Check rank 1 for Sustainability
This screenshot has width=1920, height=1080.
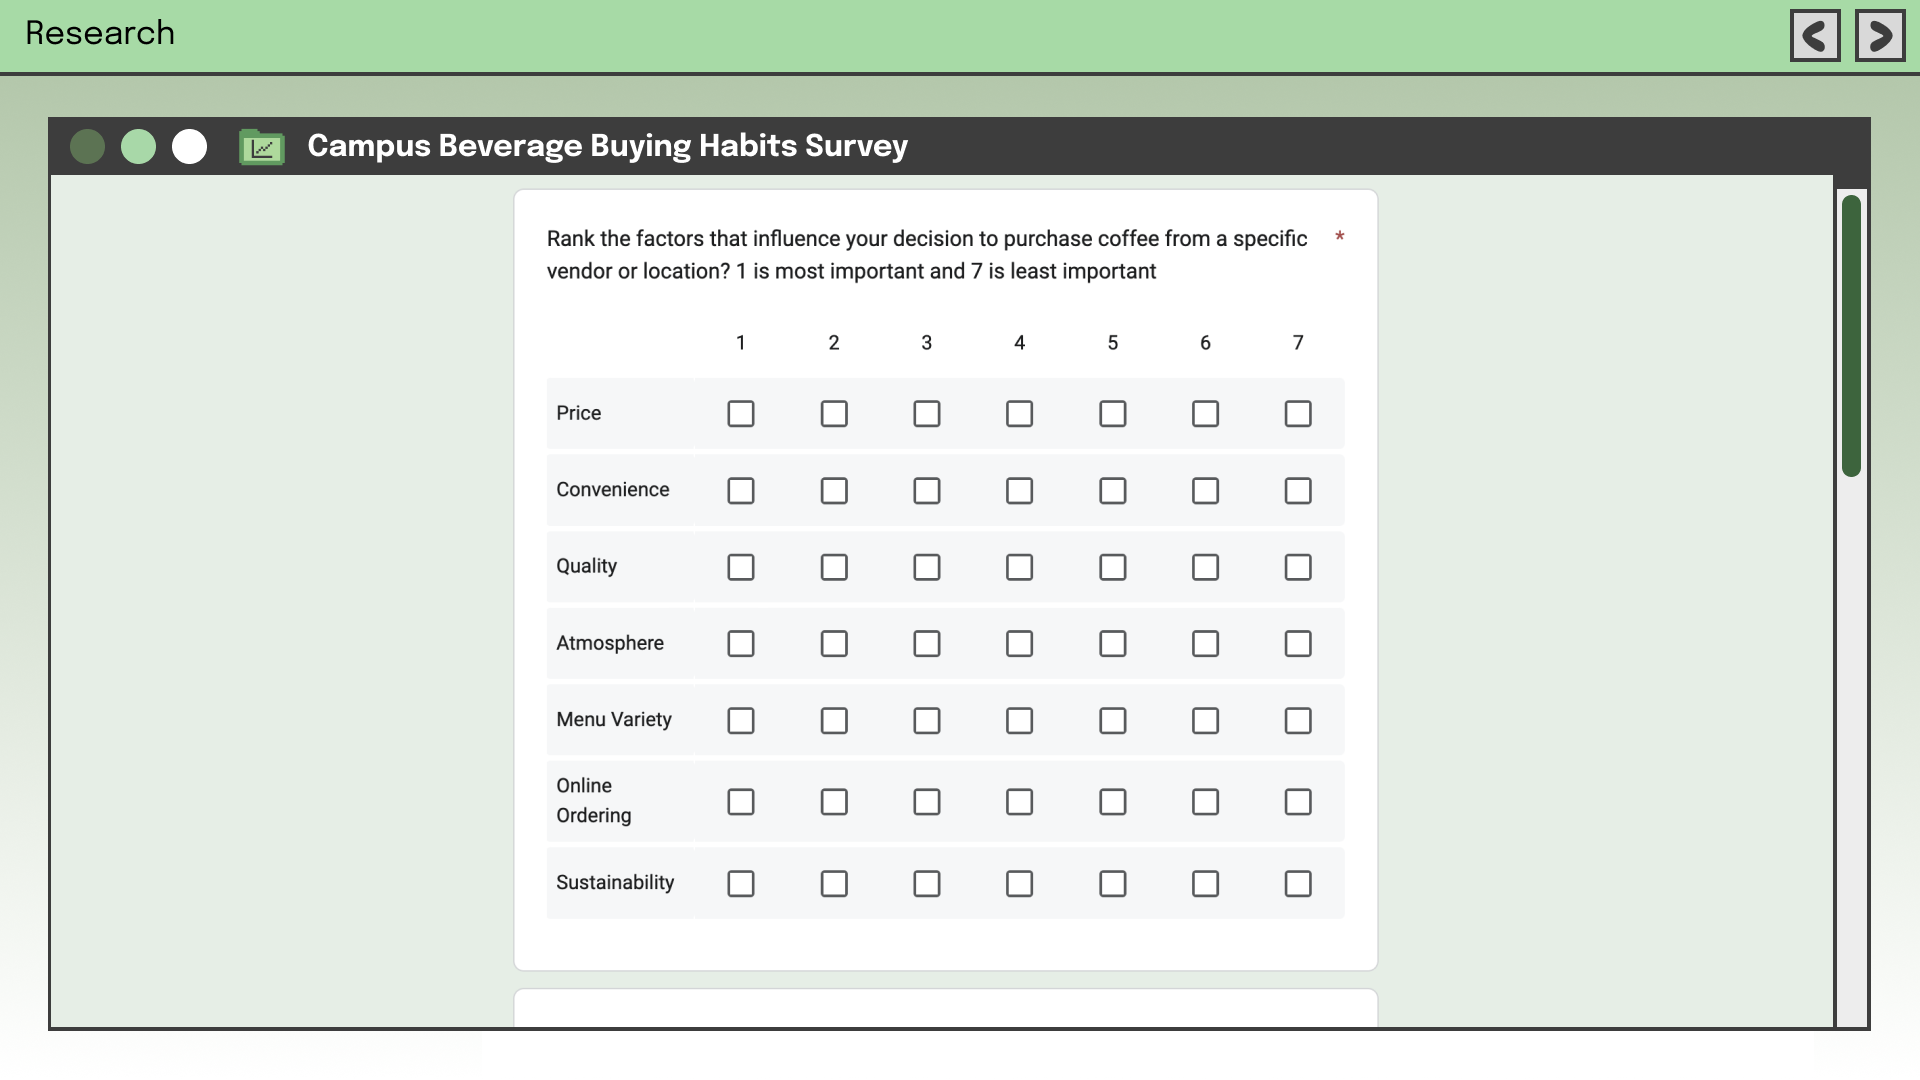[x=741, y=884]
